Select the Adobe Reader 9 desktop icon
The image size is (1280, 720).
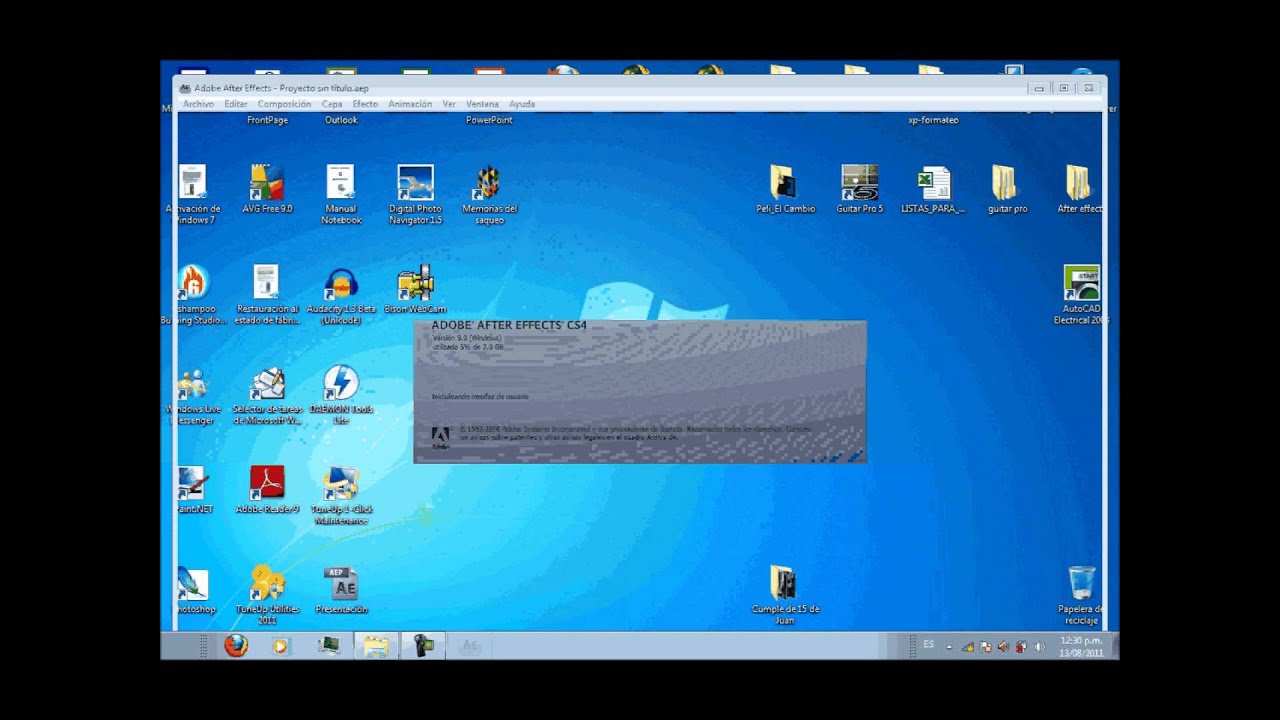point(267,490)
